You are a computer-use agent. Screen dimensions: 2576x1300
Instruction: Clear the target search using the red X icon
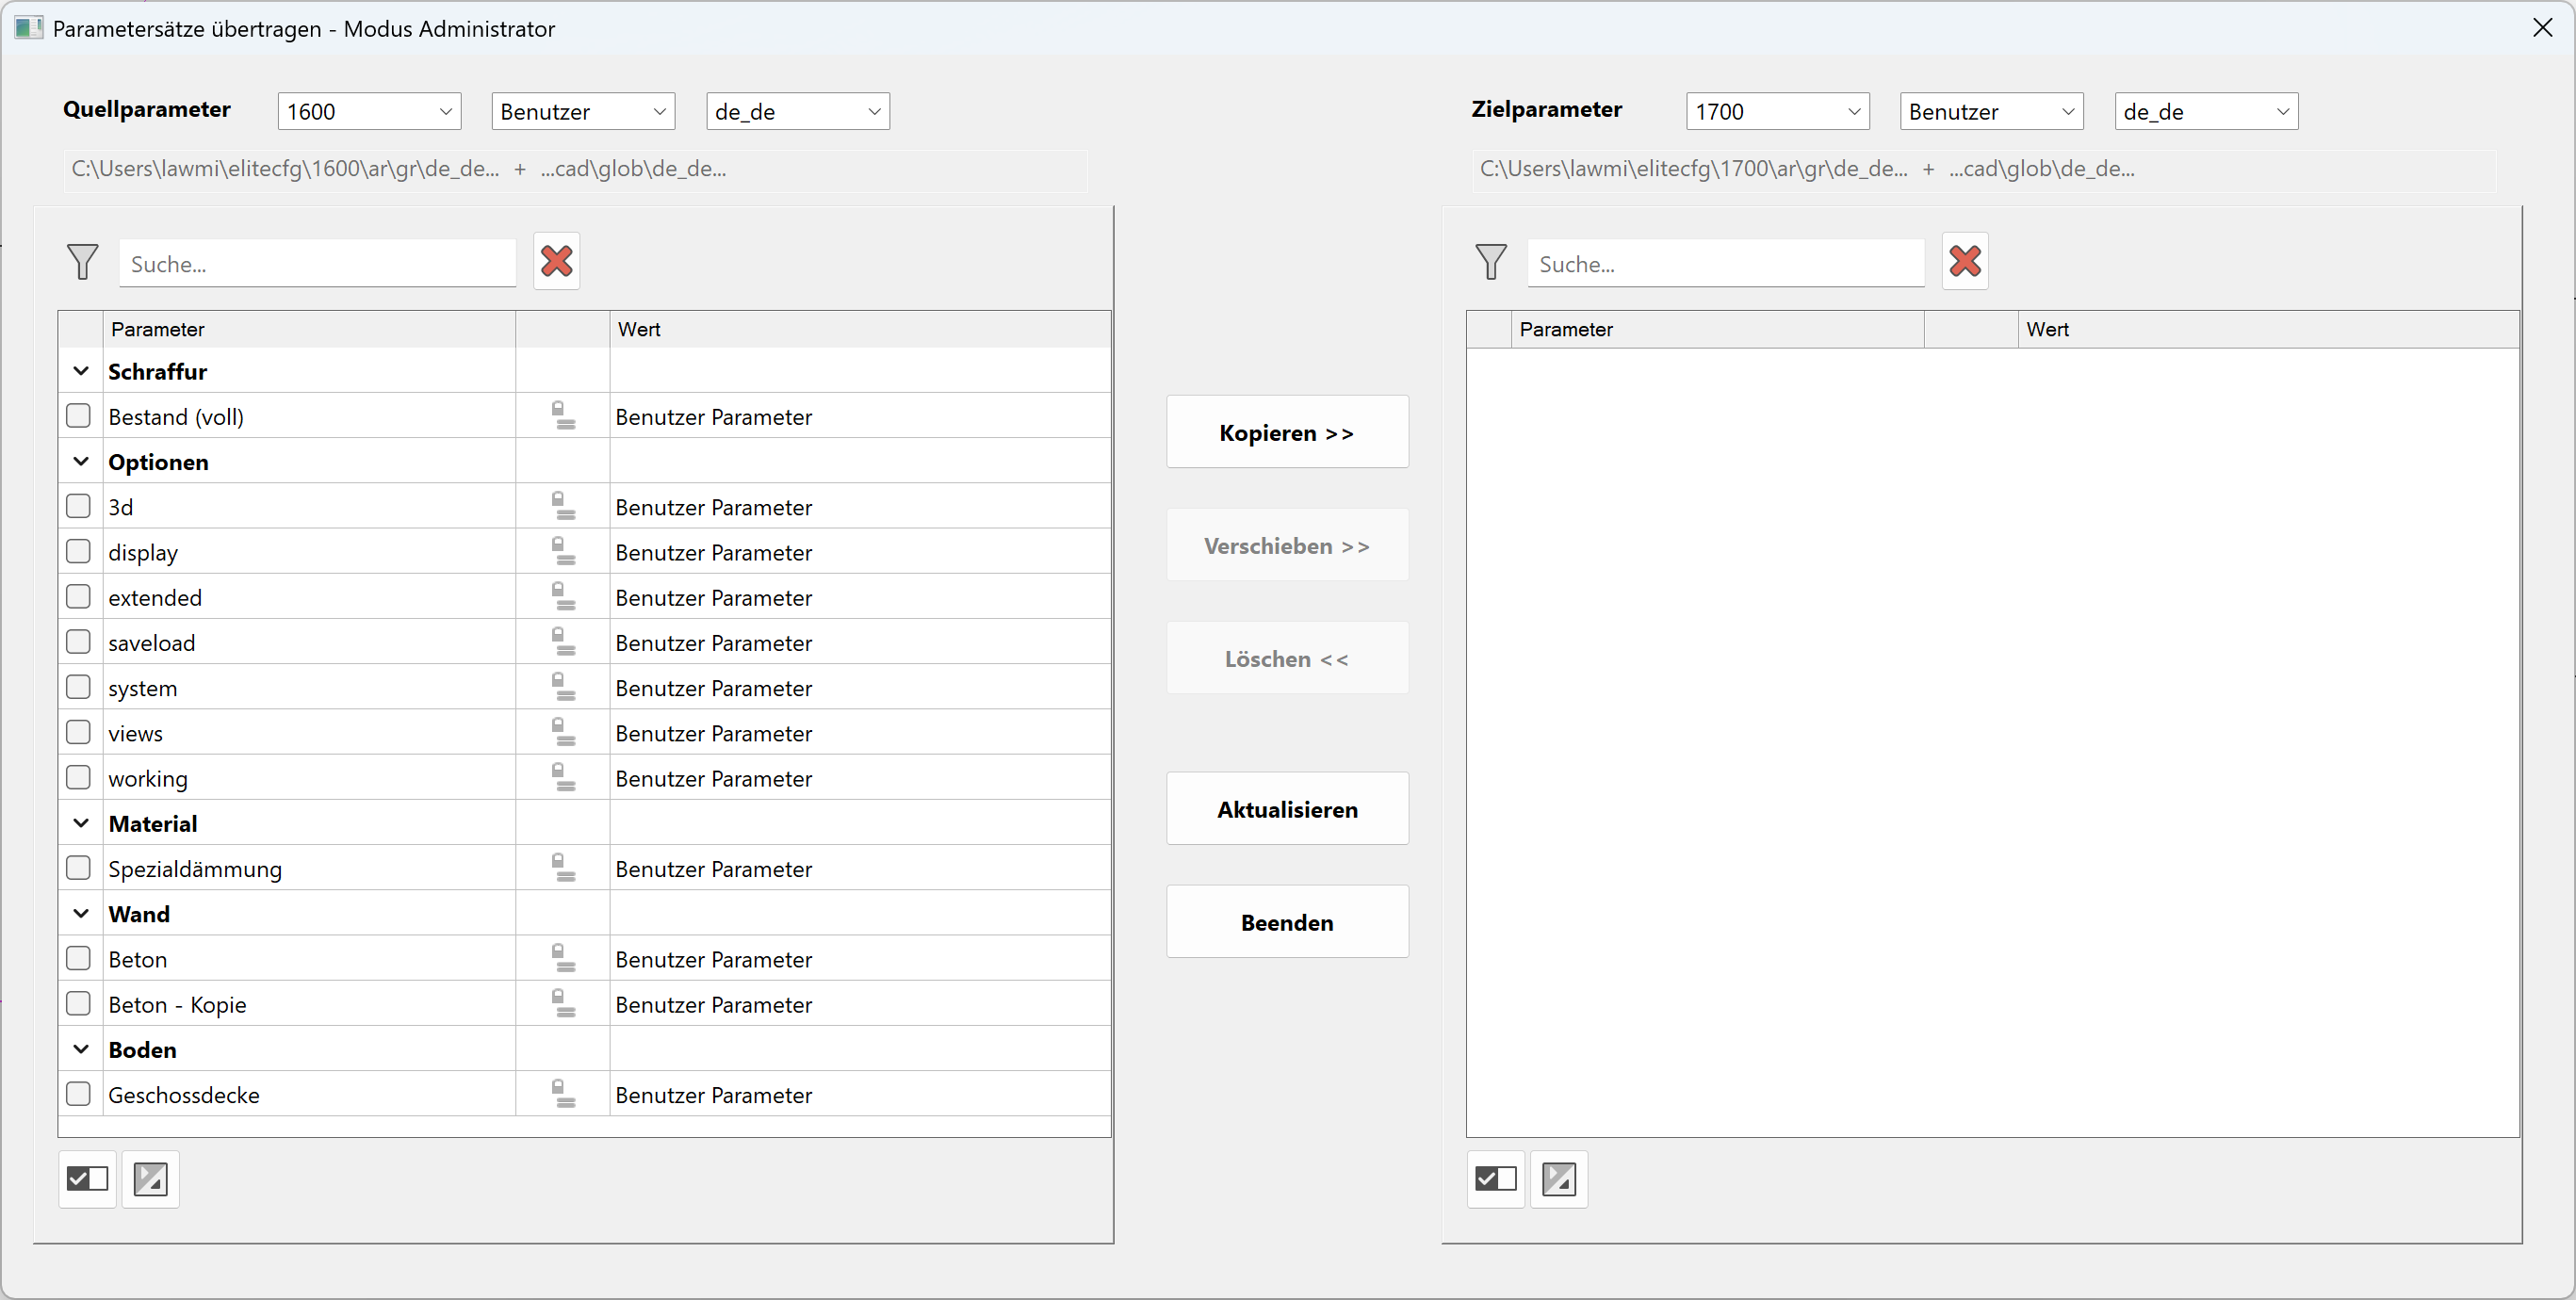[1964, 261]
